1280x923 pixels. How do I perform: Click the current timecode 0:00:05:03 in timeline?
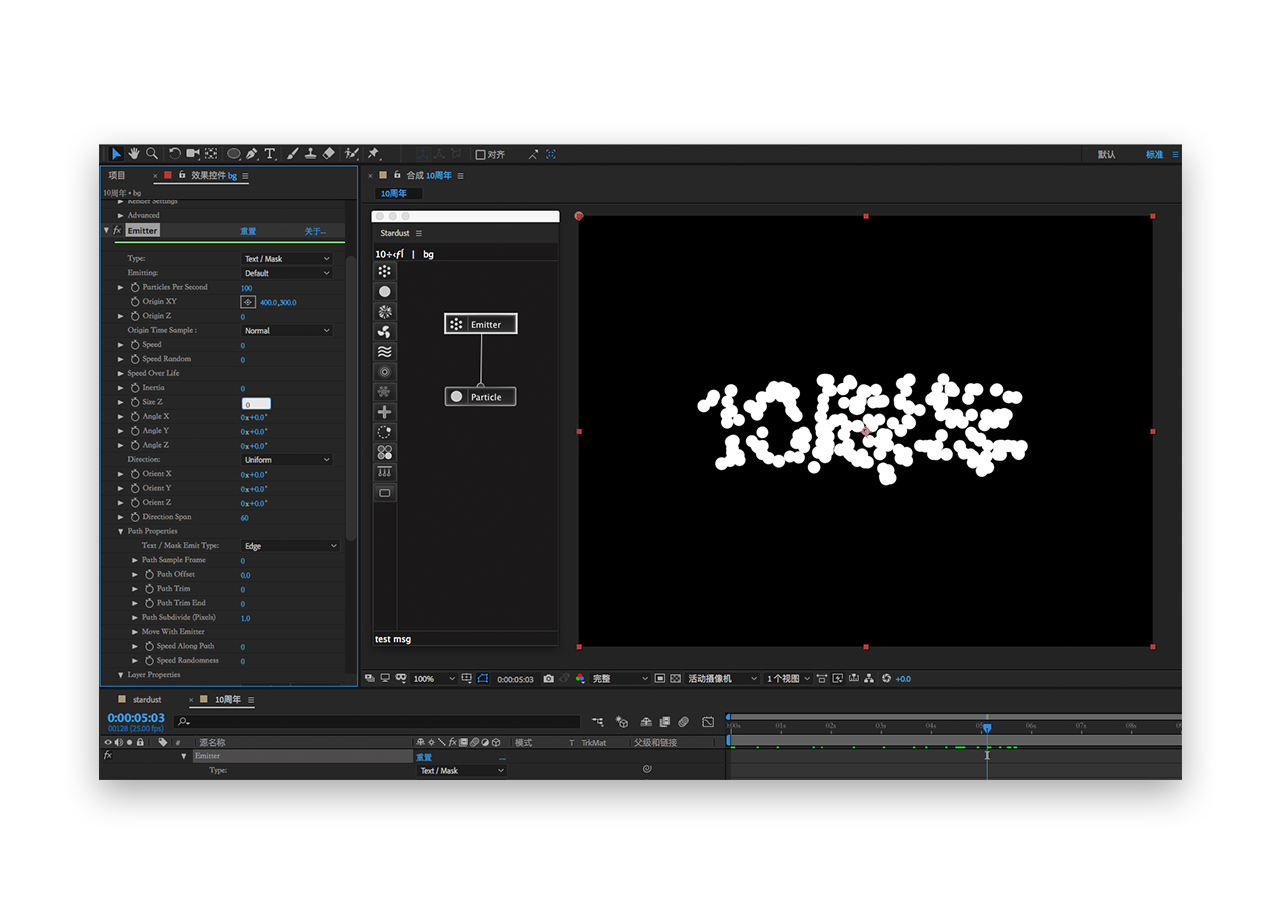(136, 718)
